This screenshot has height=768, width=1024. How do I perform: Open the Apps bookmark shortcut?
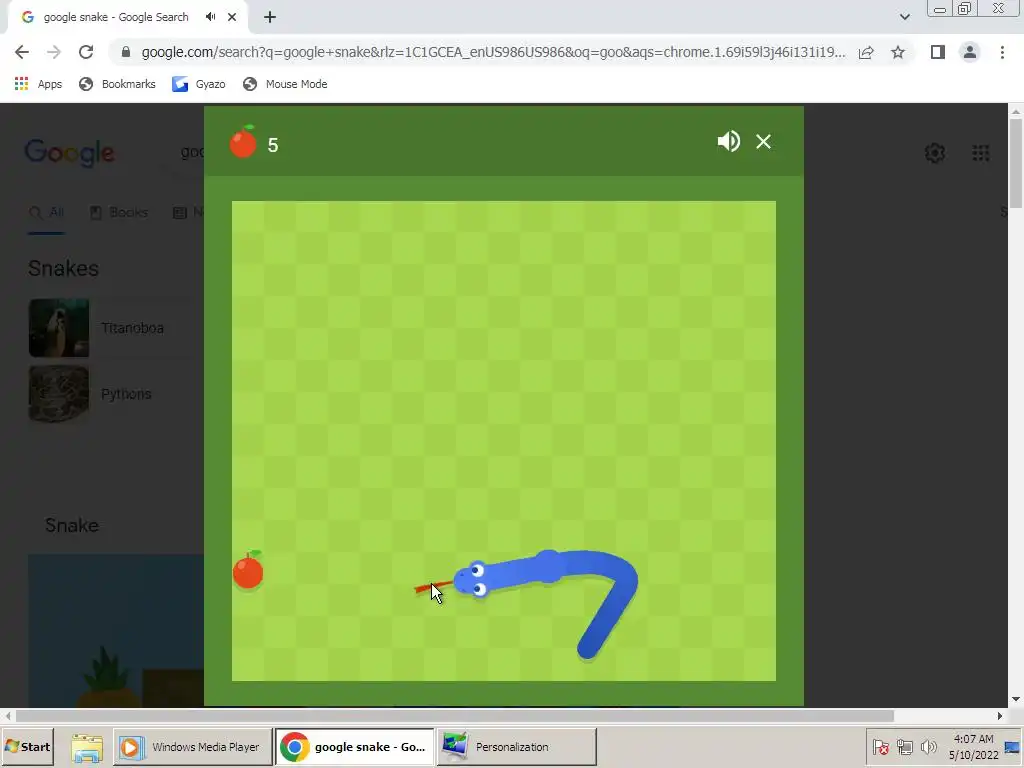click(38, 84)
